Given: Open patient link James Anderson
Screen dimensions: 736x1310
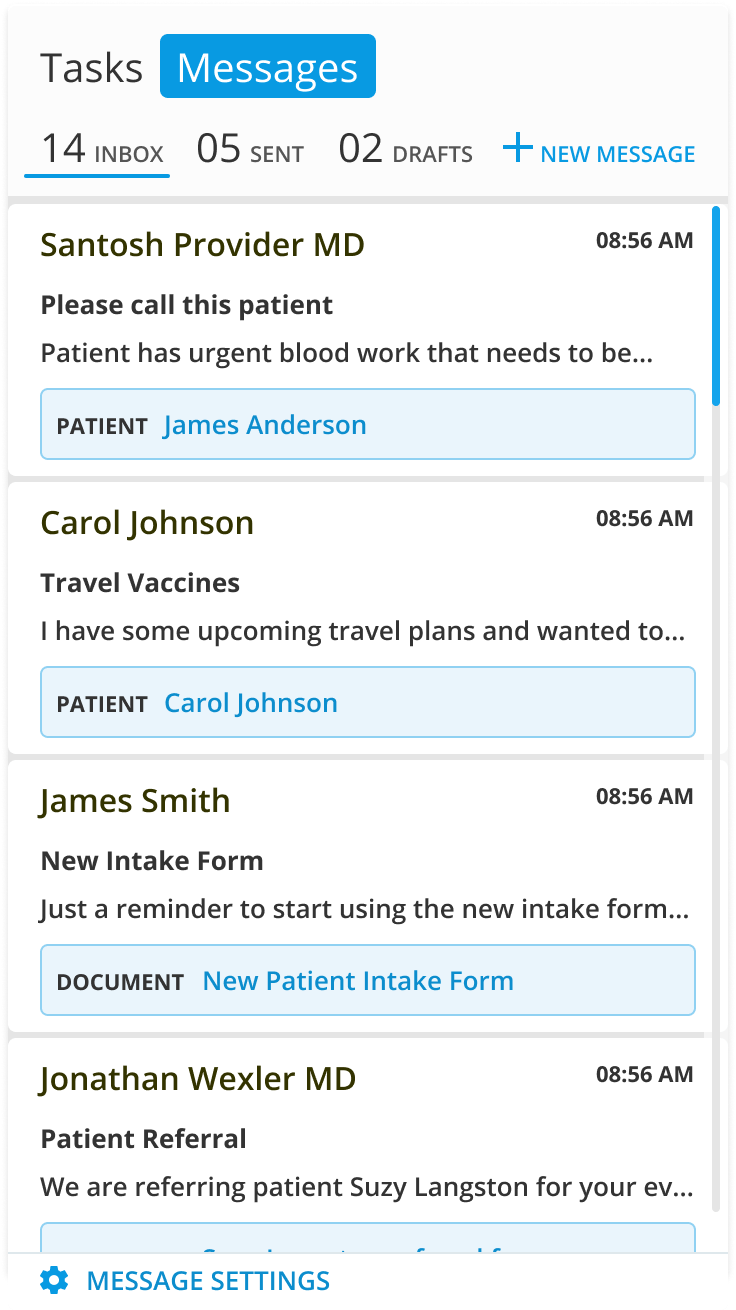Looking at the screenshot, I should point(265,425).
